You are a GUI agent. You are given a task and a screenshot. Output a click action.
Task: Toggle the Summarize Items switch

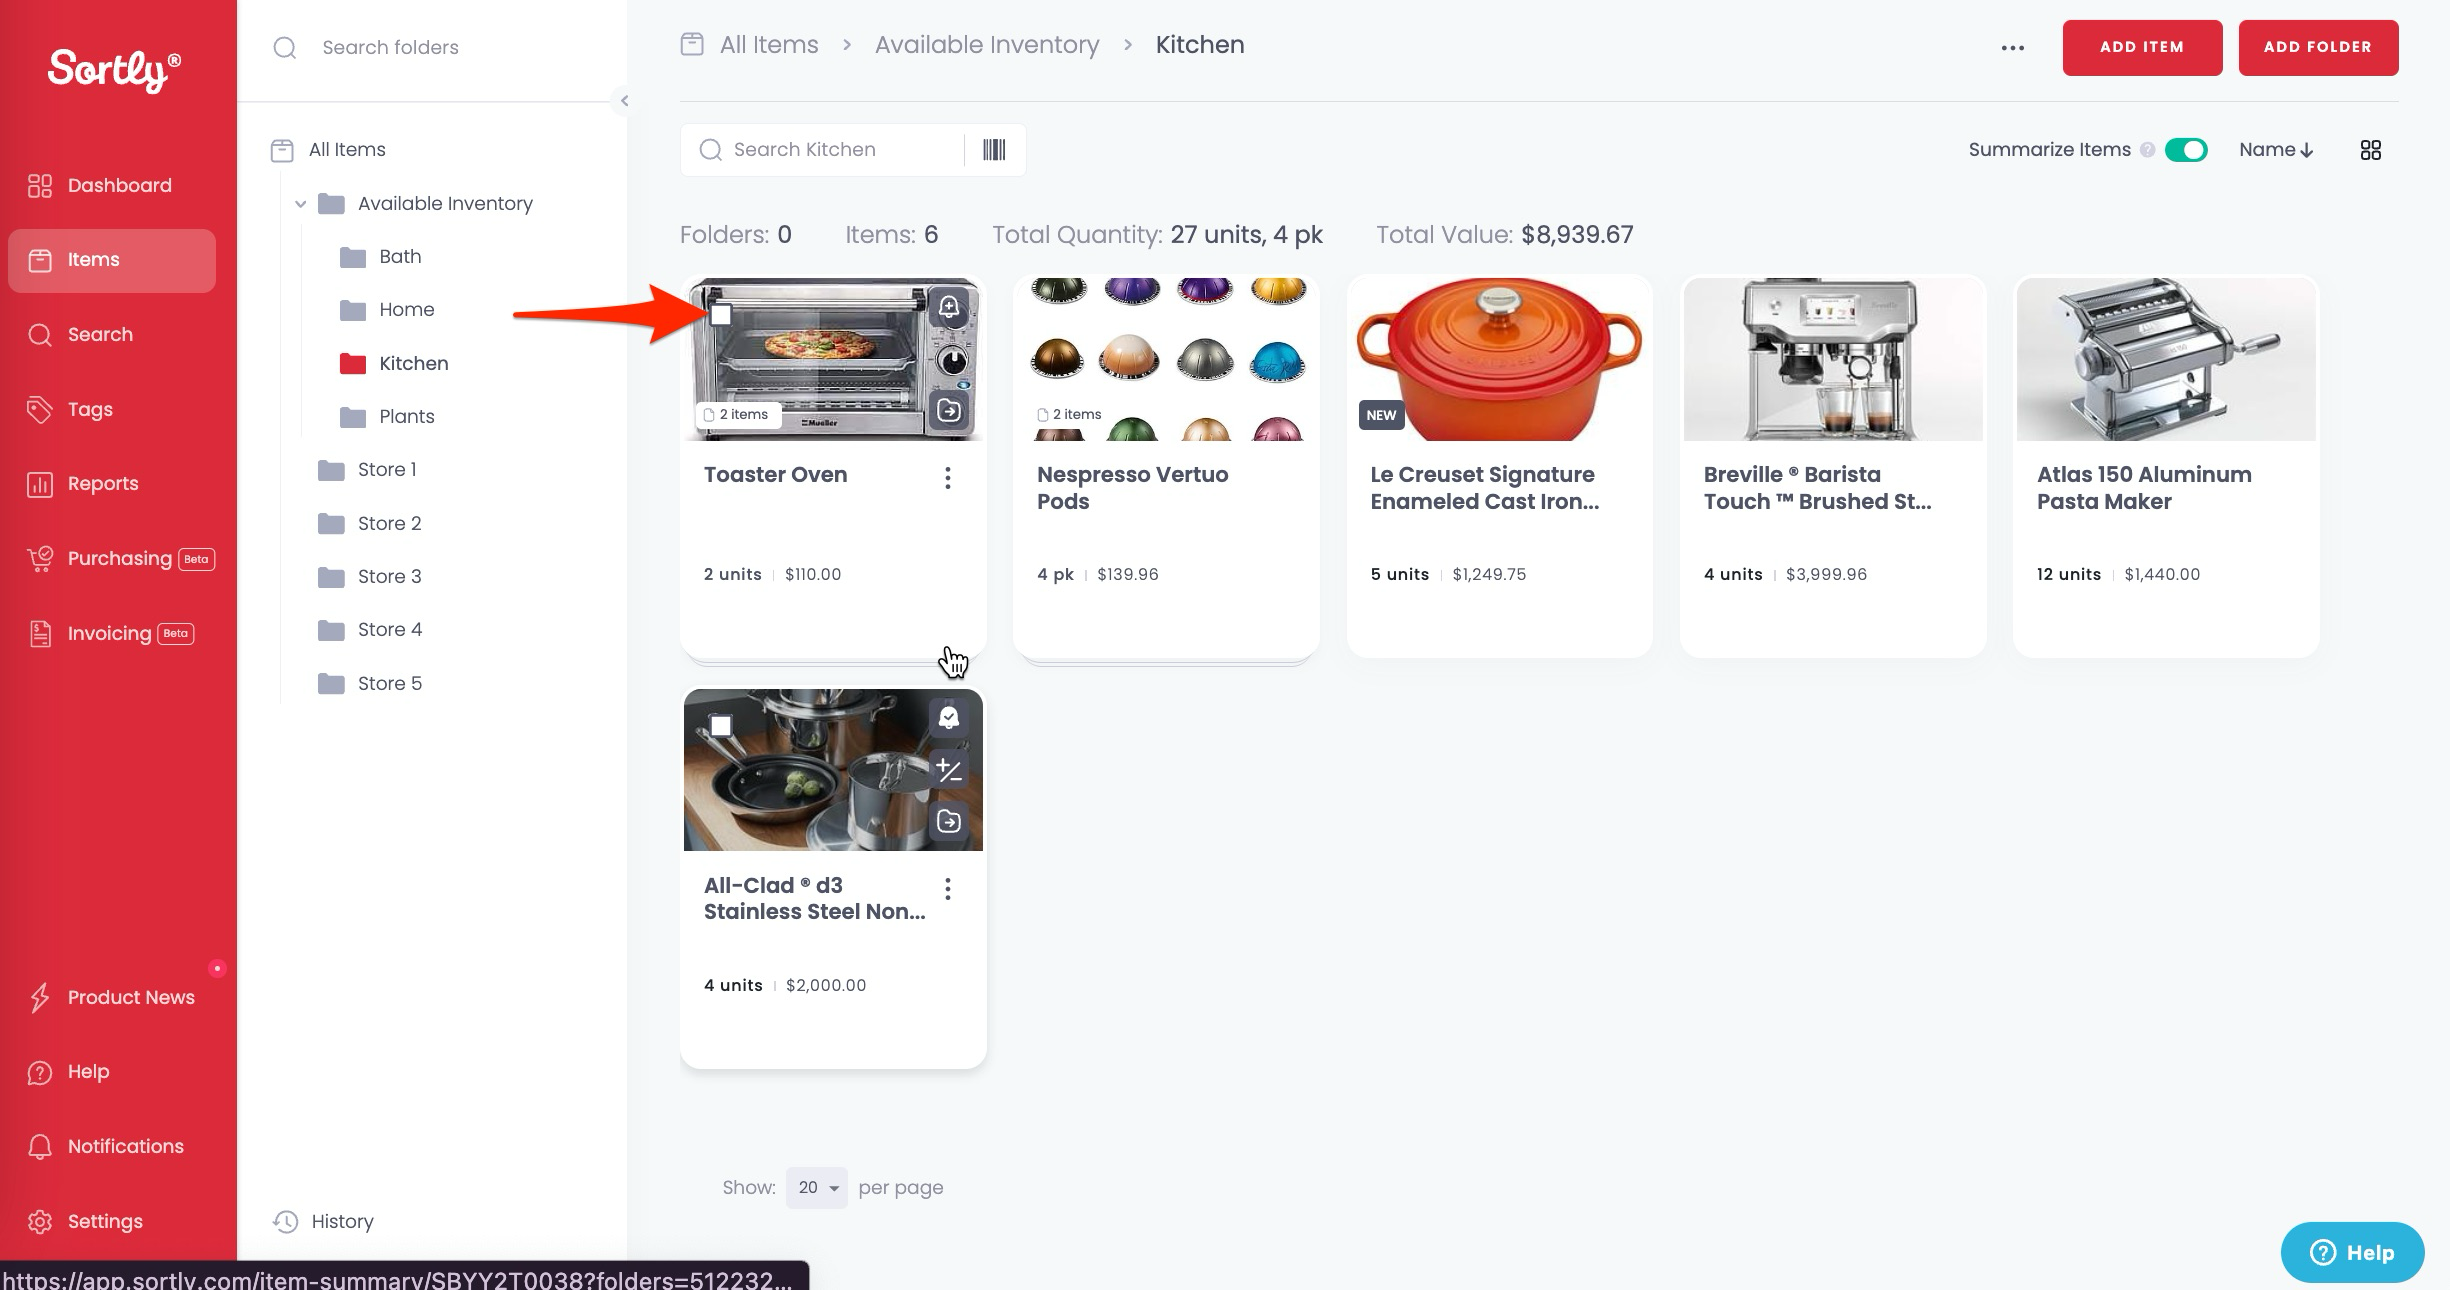(x=2186, y=150)
